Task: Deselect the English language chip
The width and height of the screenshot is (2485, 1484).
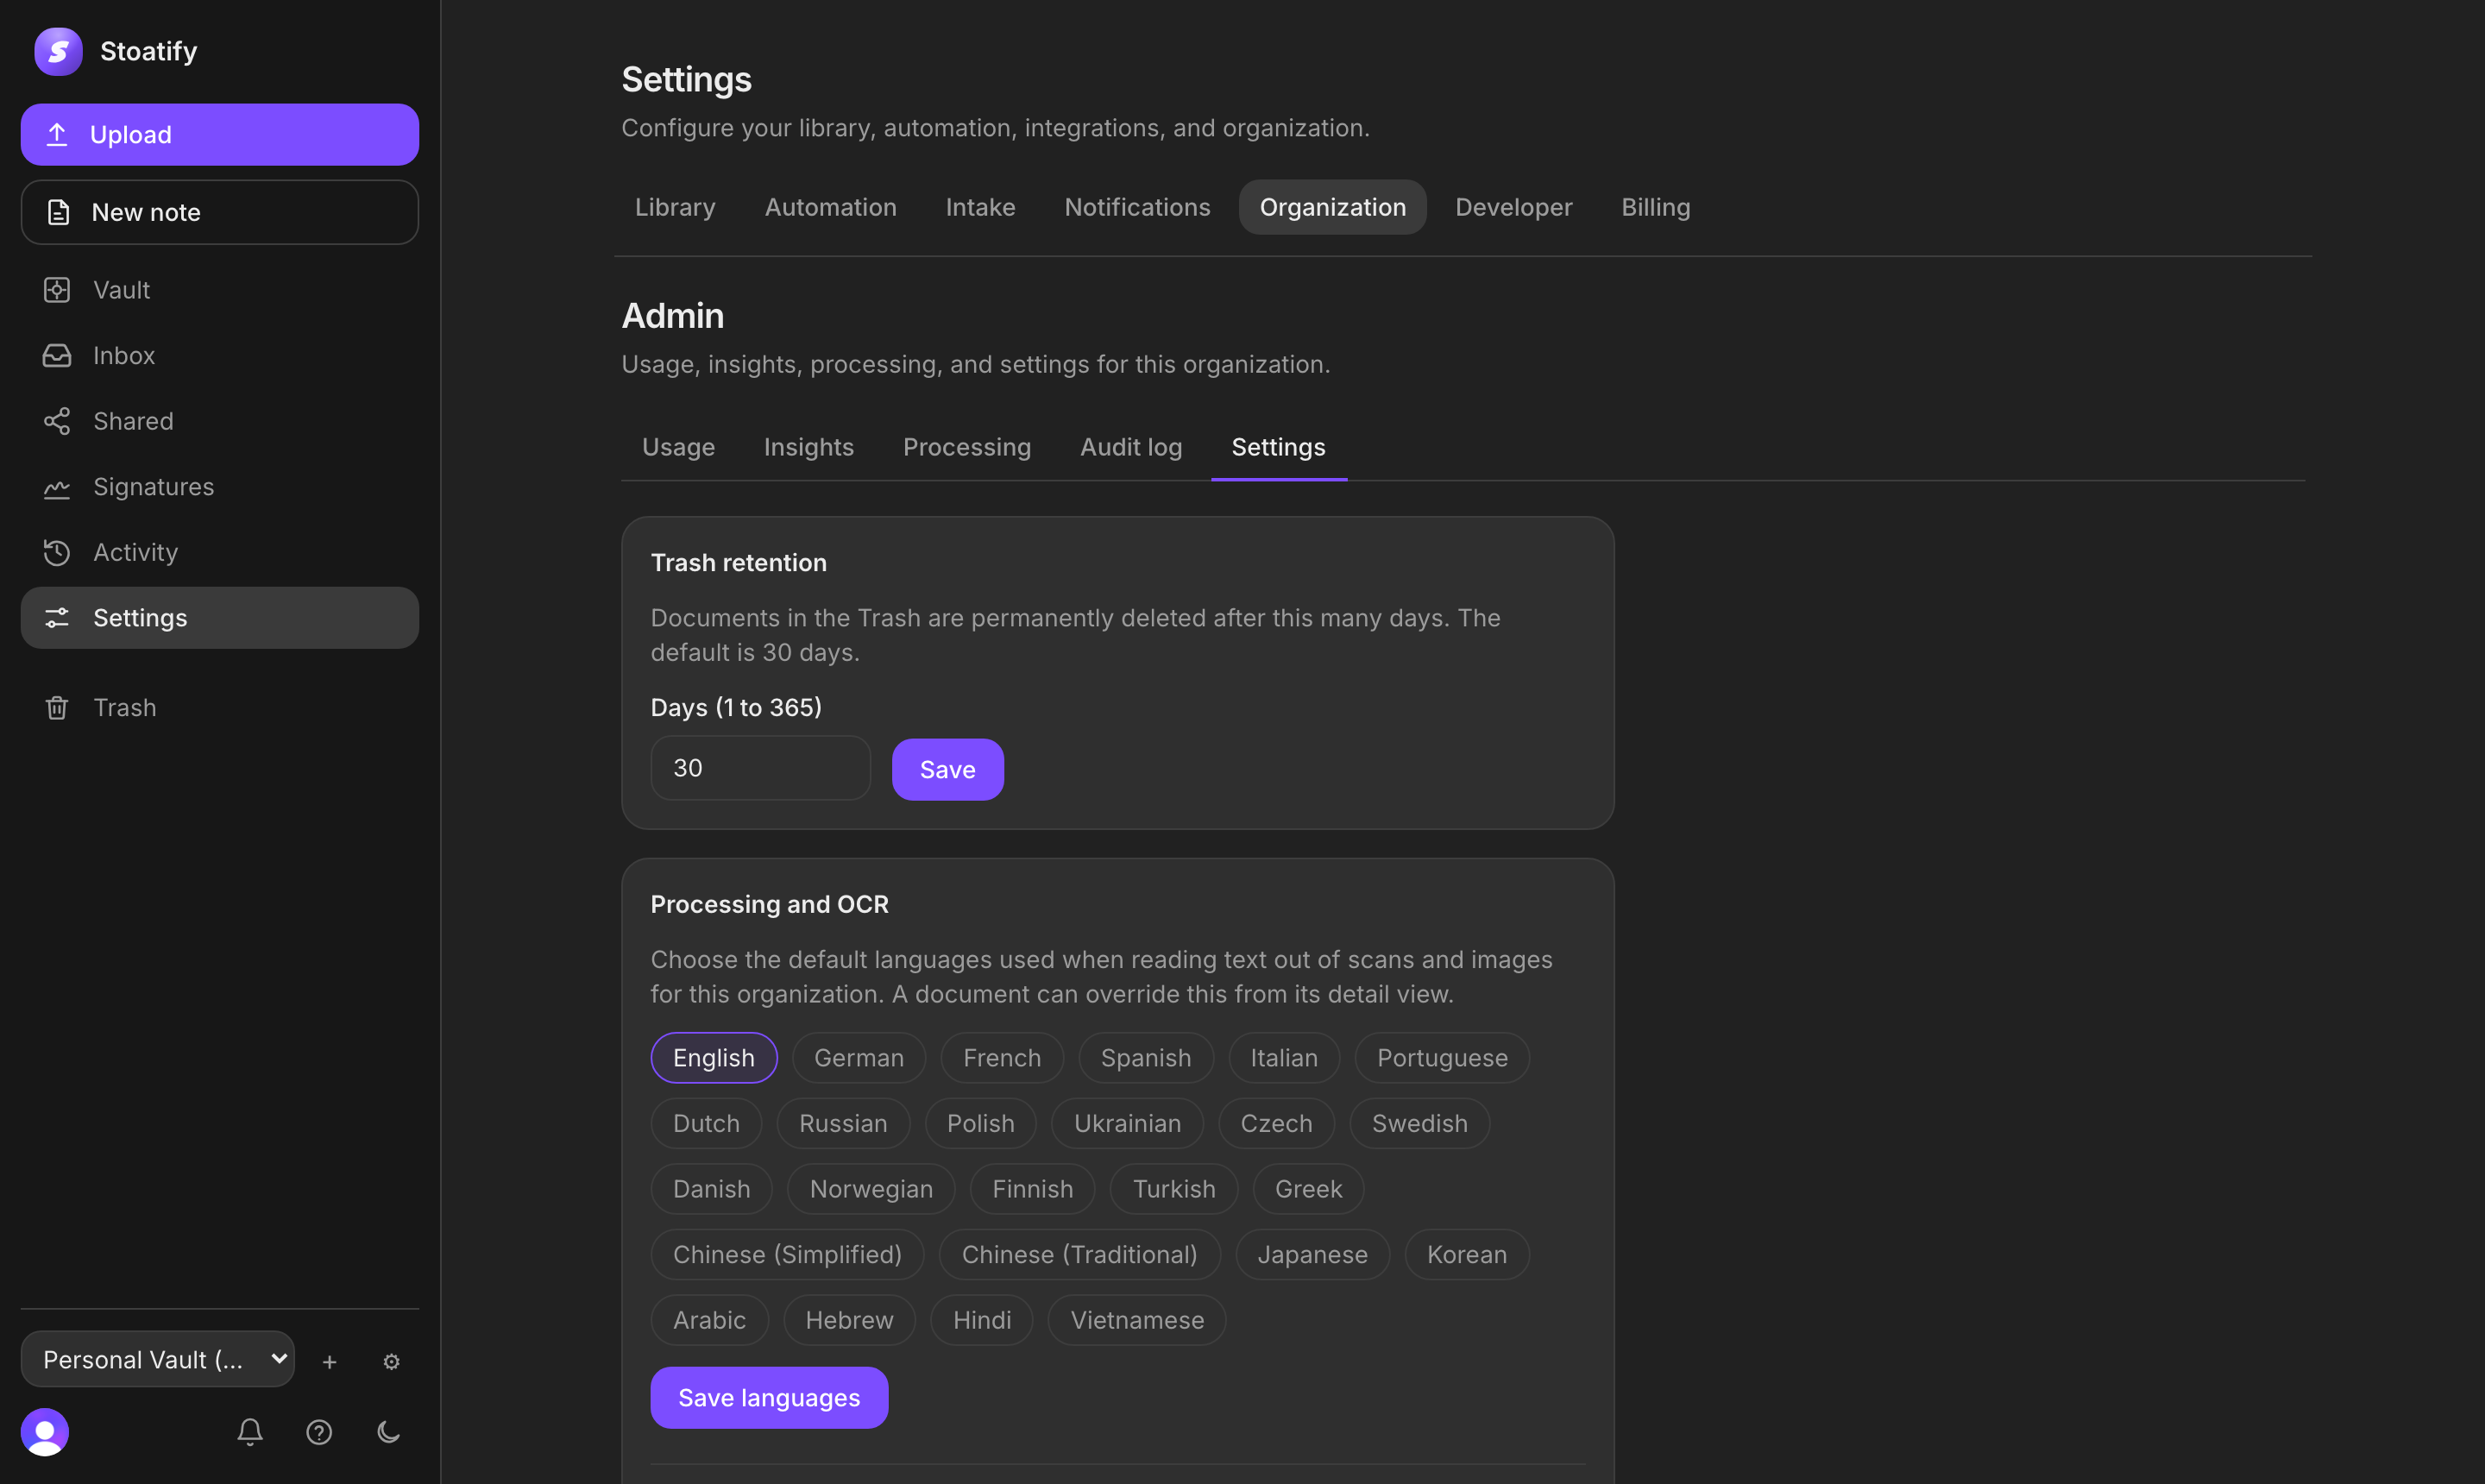Action: [x=714, y=1058]
